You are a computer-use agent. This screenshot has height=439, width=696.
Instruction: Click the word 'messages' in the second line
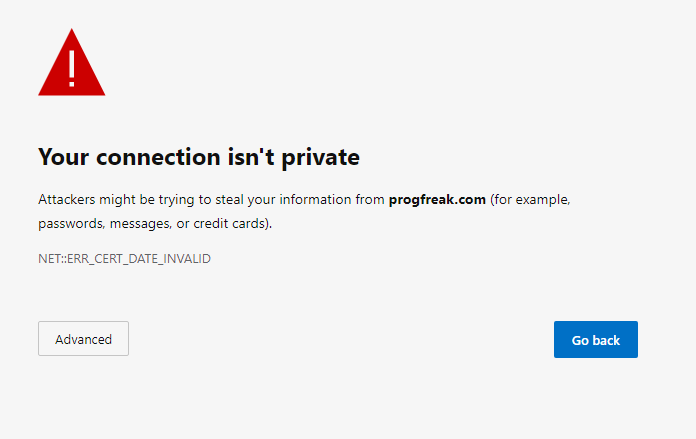coord(140,224)
